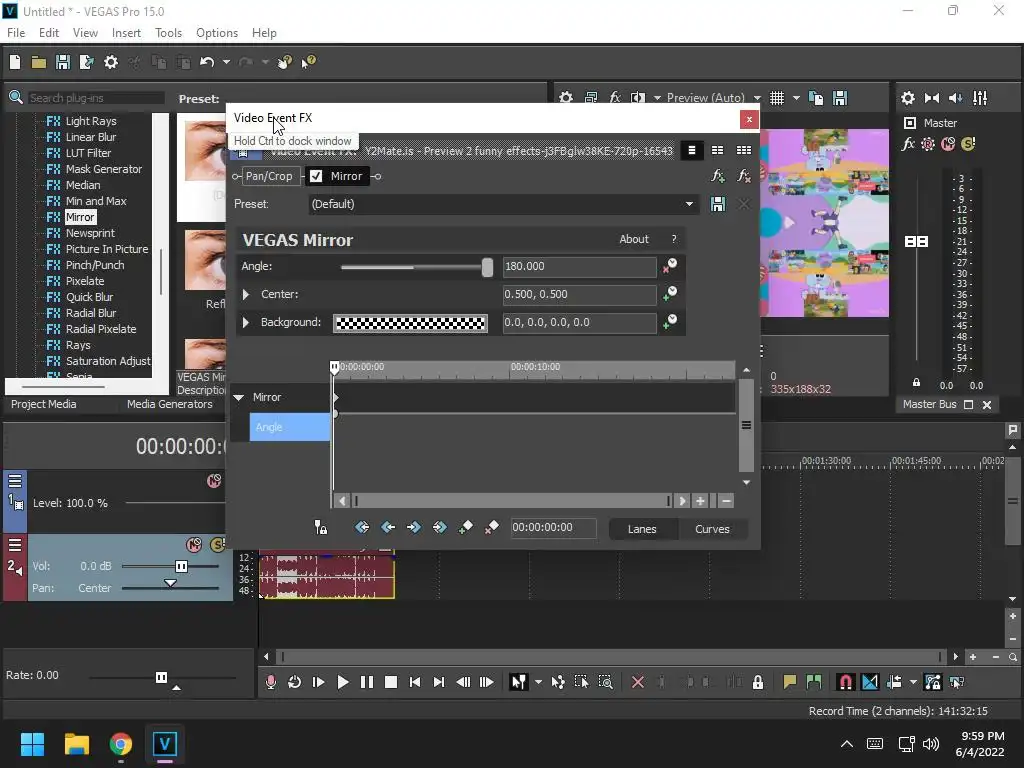Screen dimensions: 1024x768
Task: Expand the Background parameter
Action: pyautogui.click(x=246, y=323)
